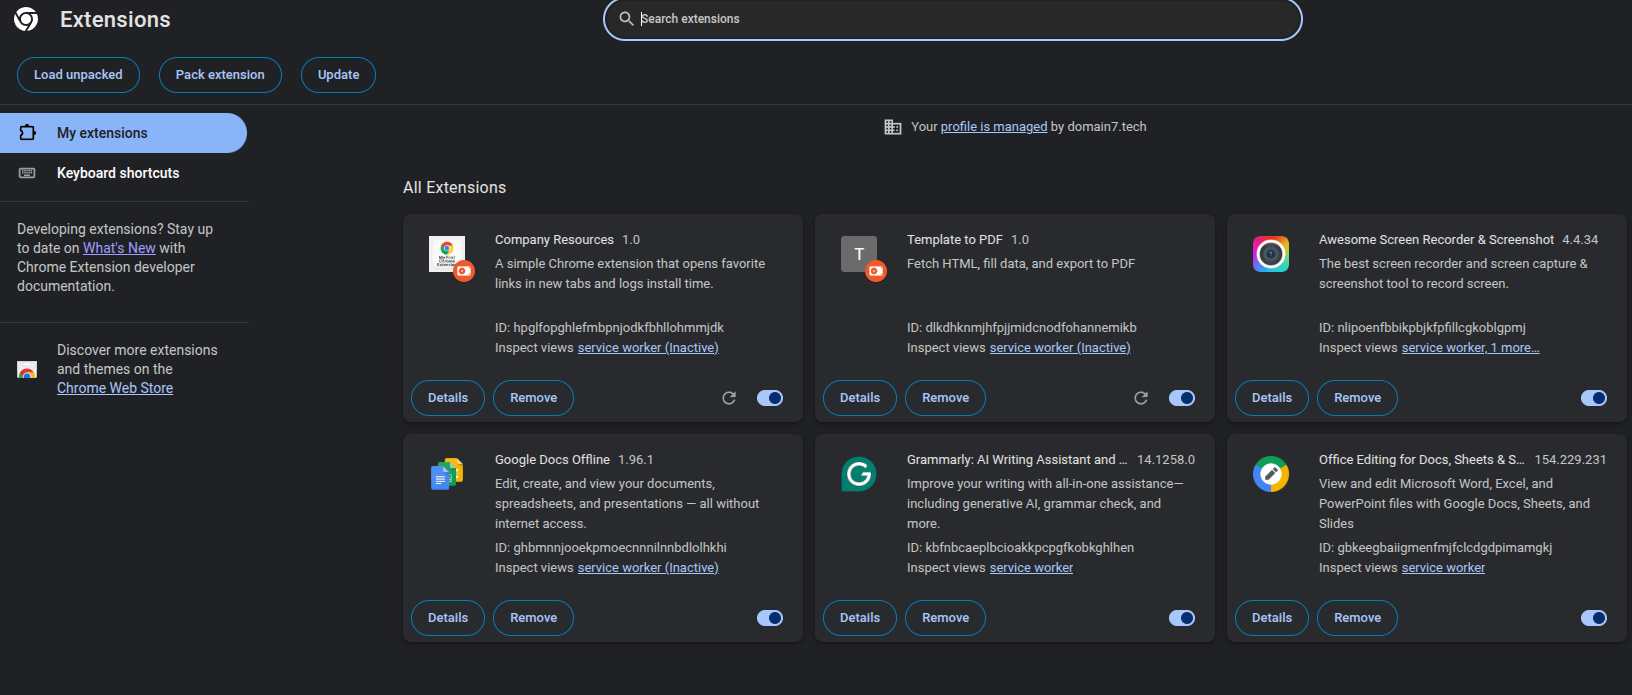The width and height of the screenshot is (1632, 695).
Task: Open Details for Template to PDF
Action: tap(860, 398)
